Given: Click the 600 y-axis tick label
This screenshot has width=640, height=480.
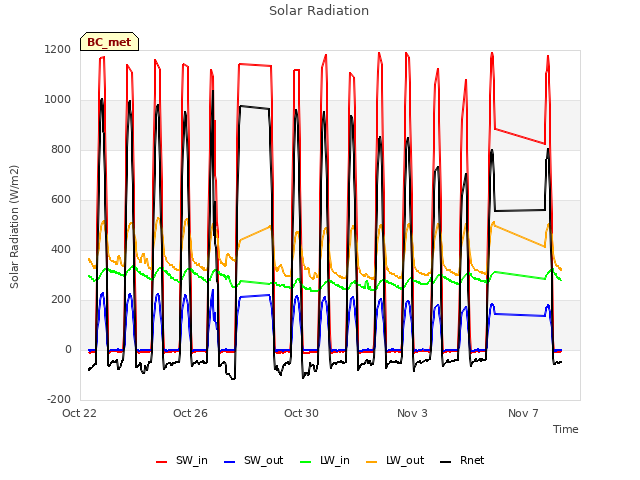Looking at the screenshot, I should point(61,200).
